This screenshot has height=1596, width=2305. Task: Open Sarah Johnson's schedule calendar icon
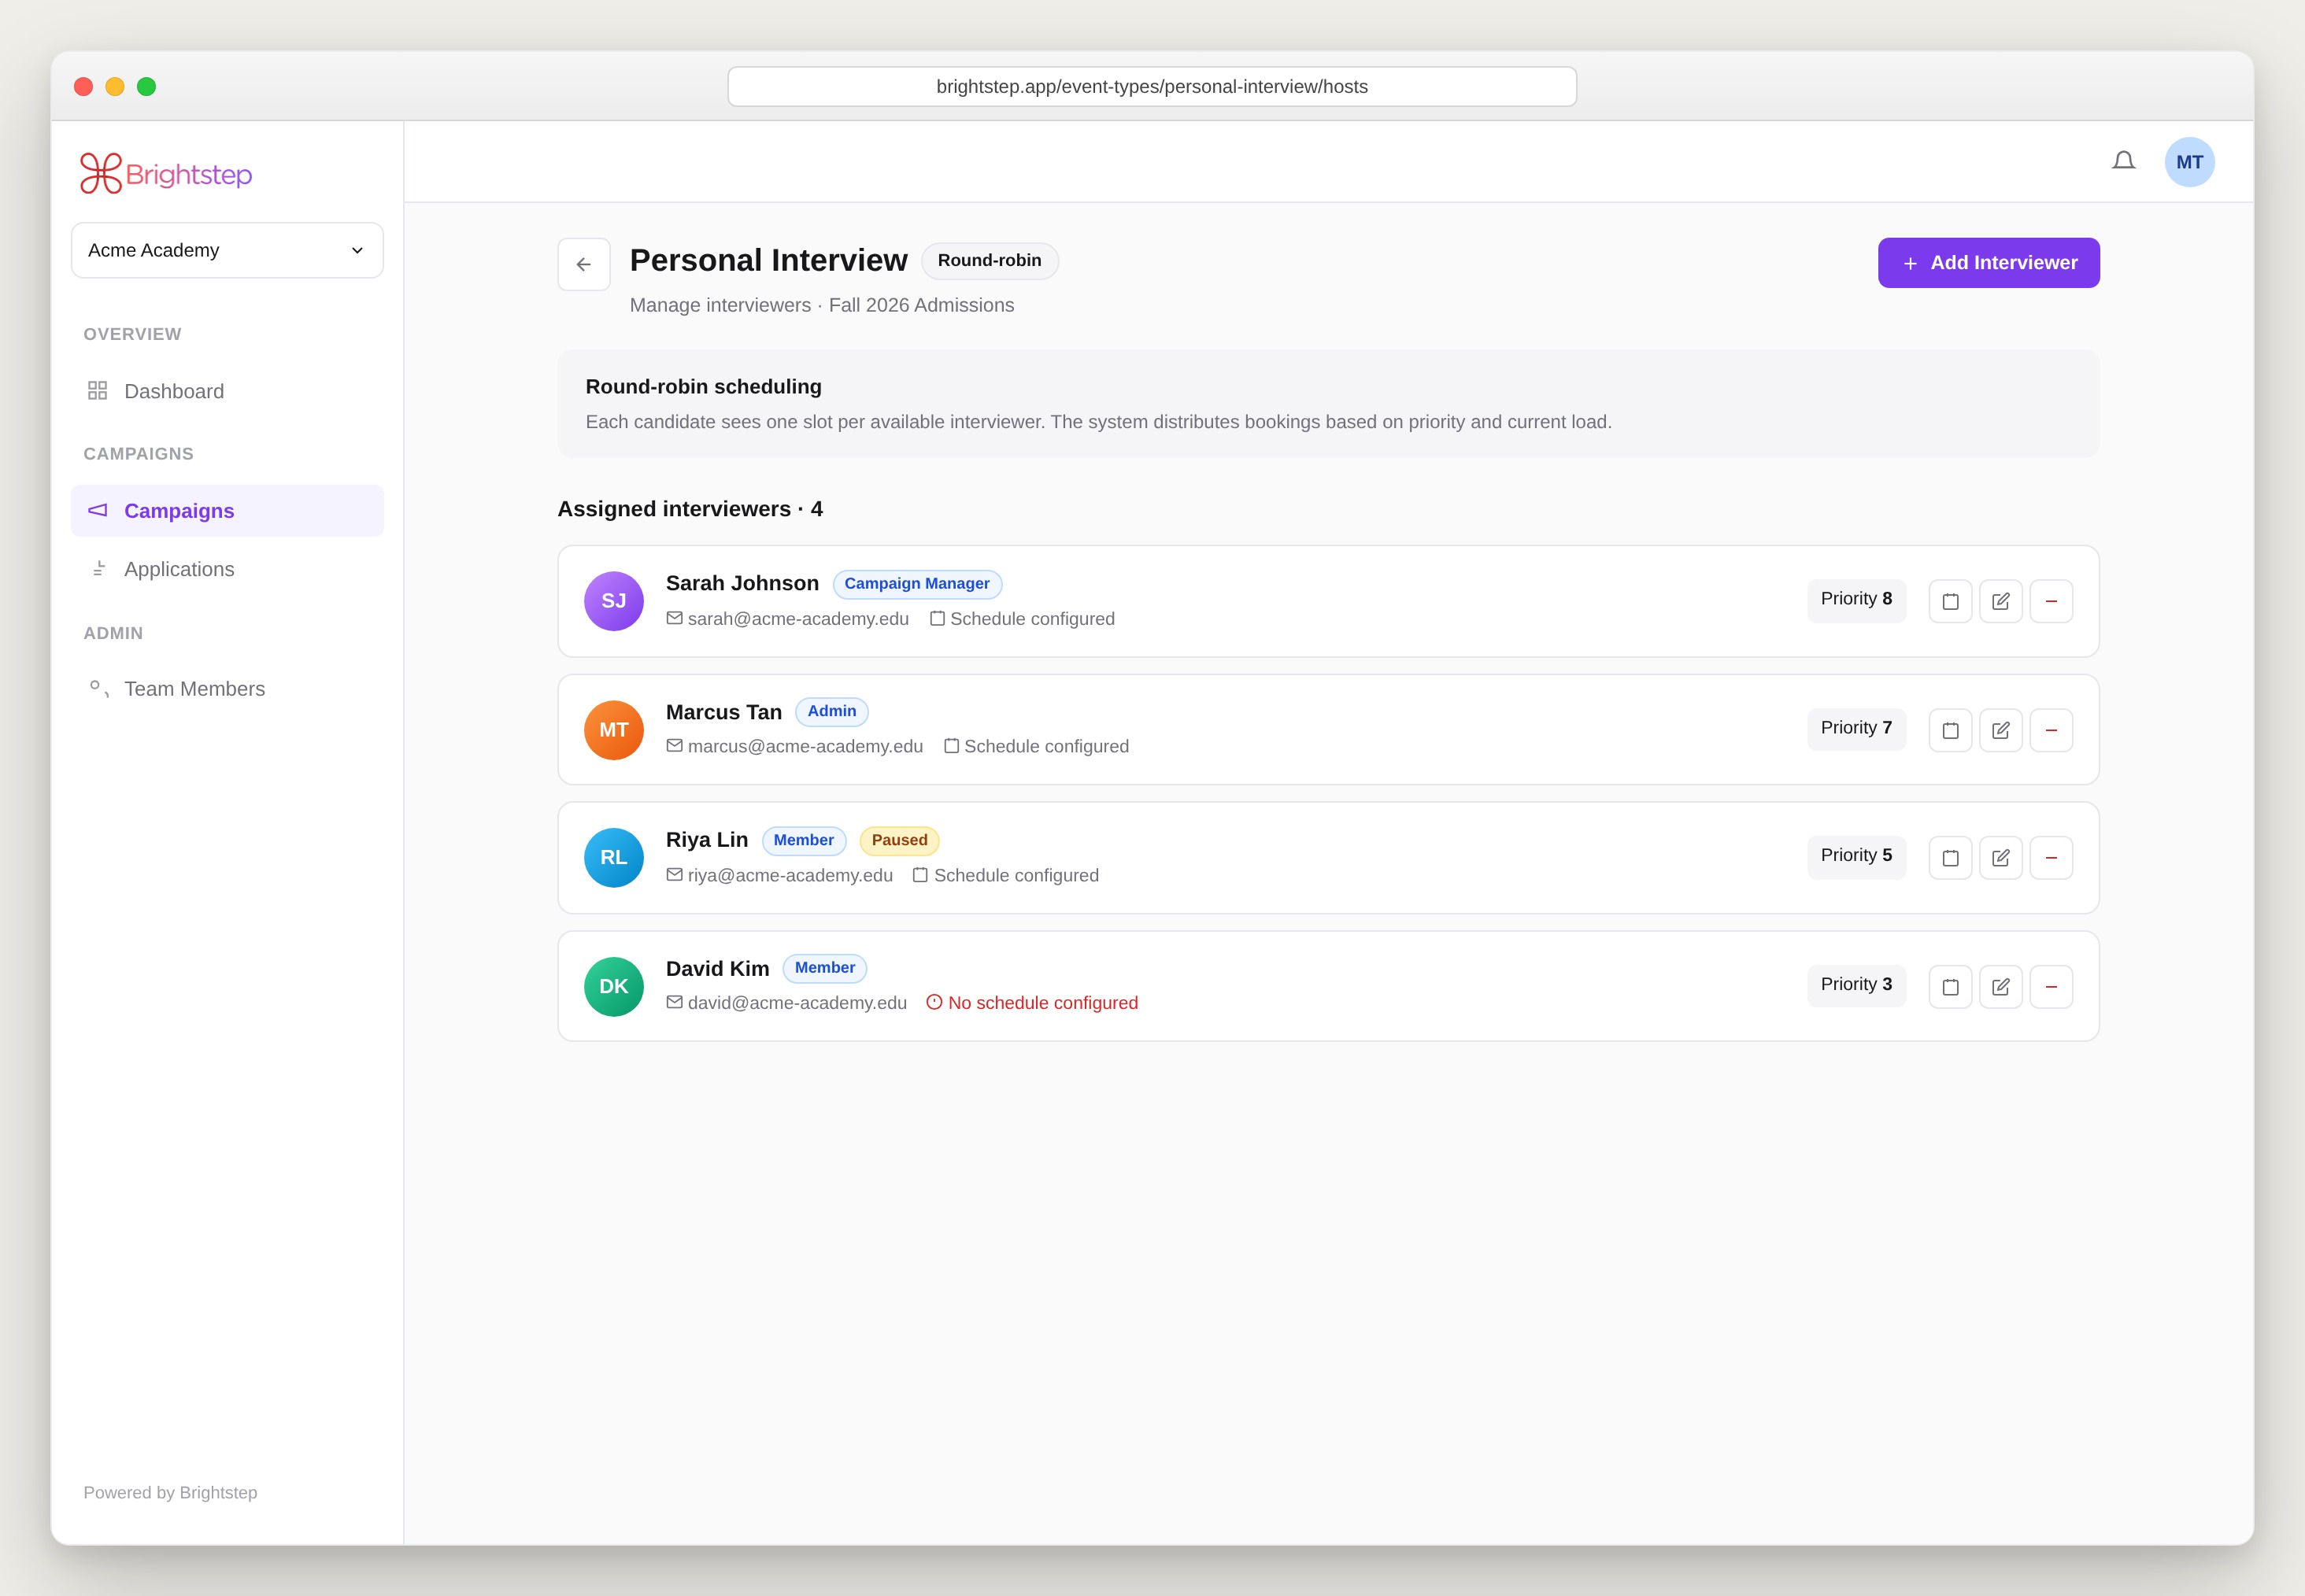(x=1950, y=601)
